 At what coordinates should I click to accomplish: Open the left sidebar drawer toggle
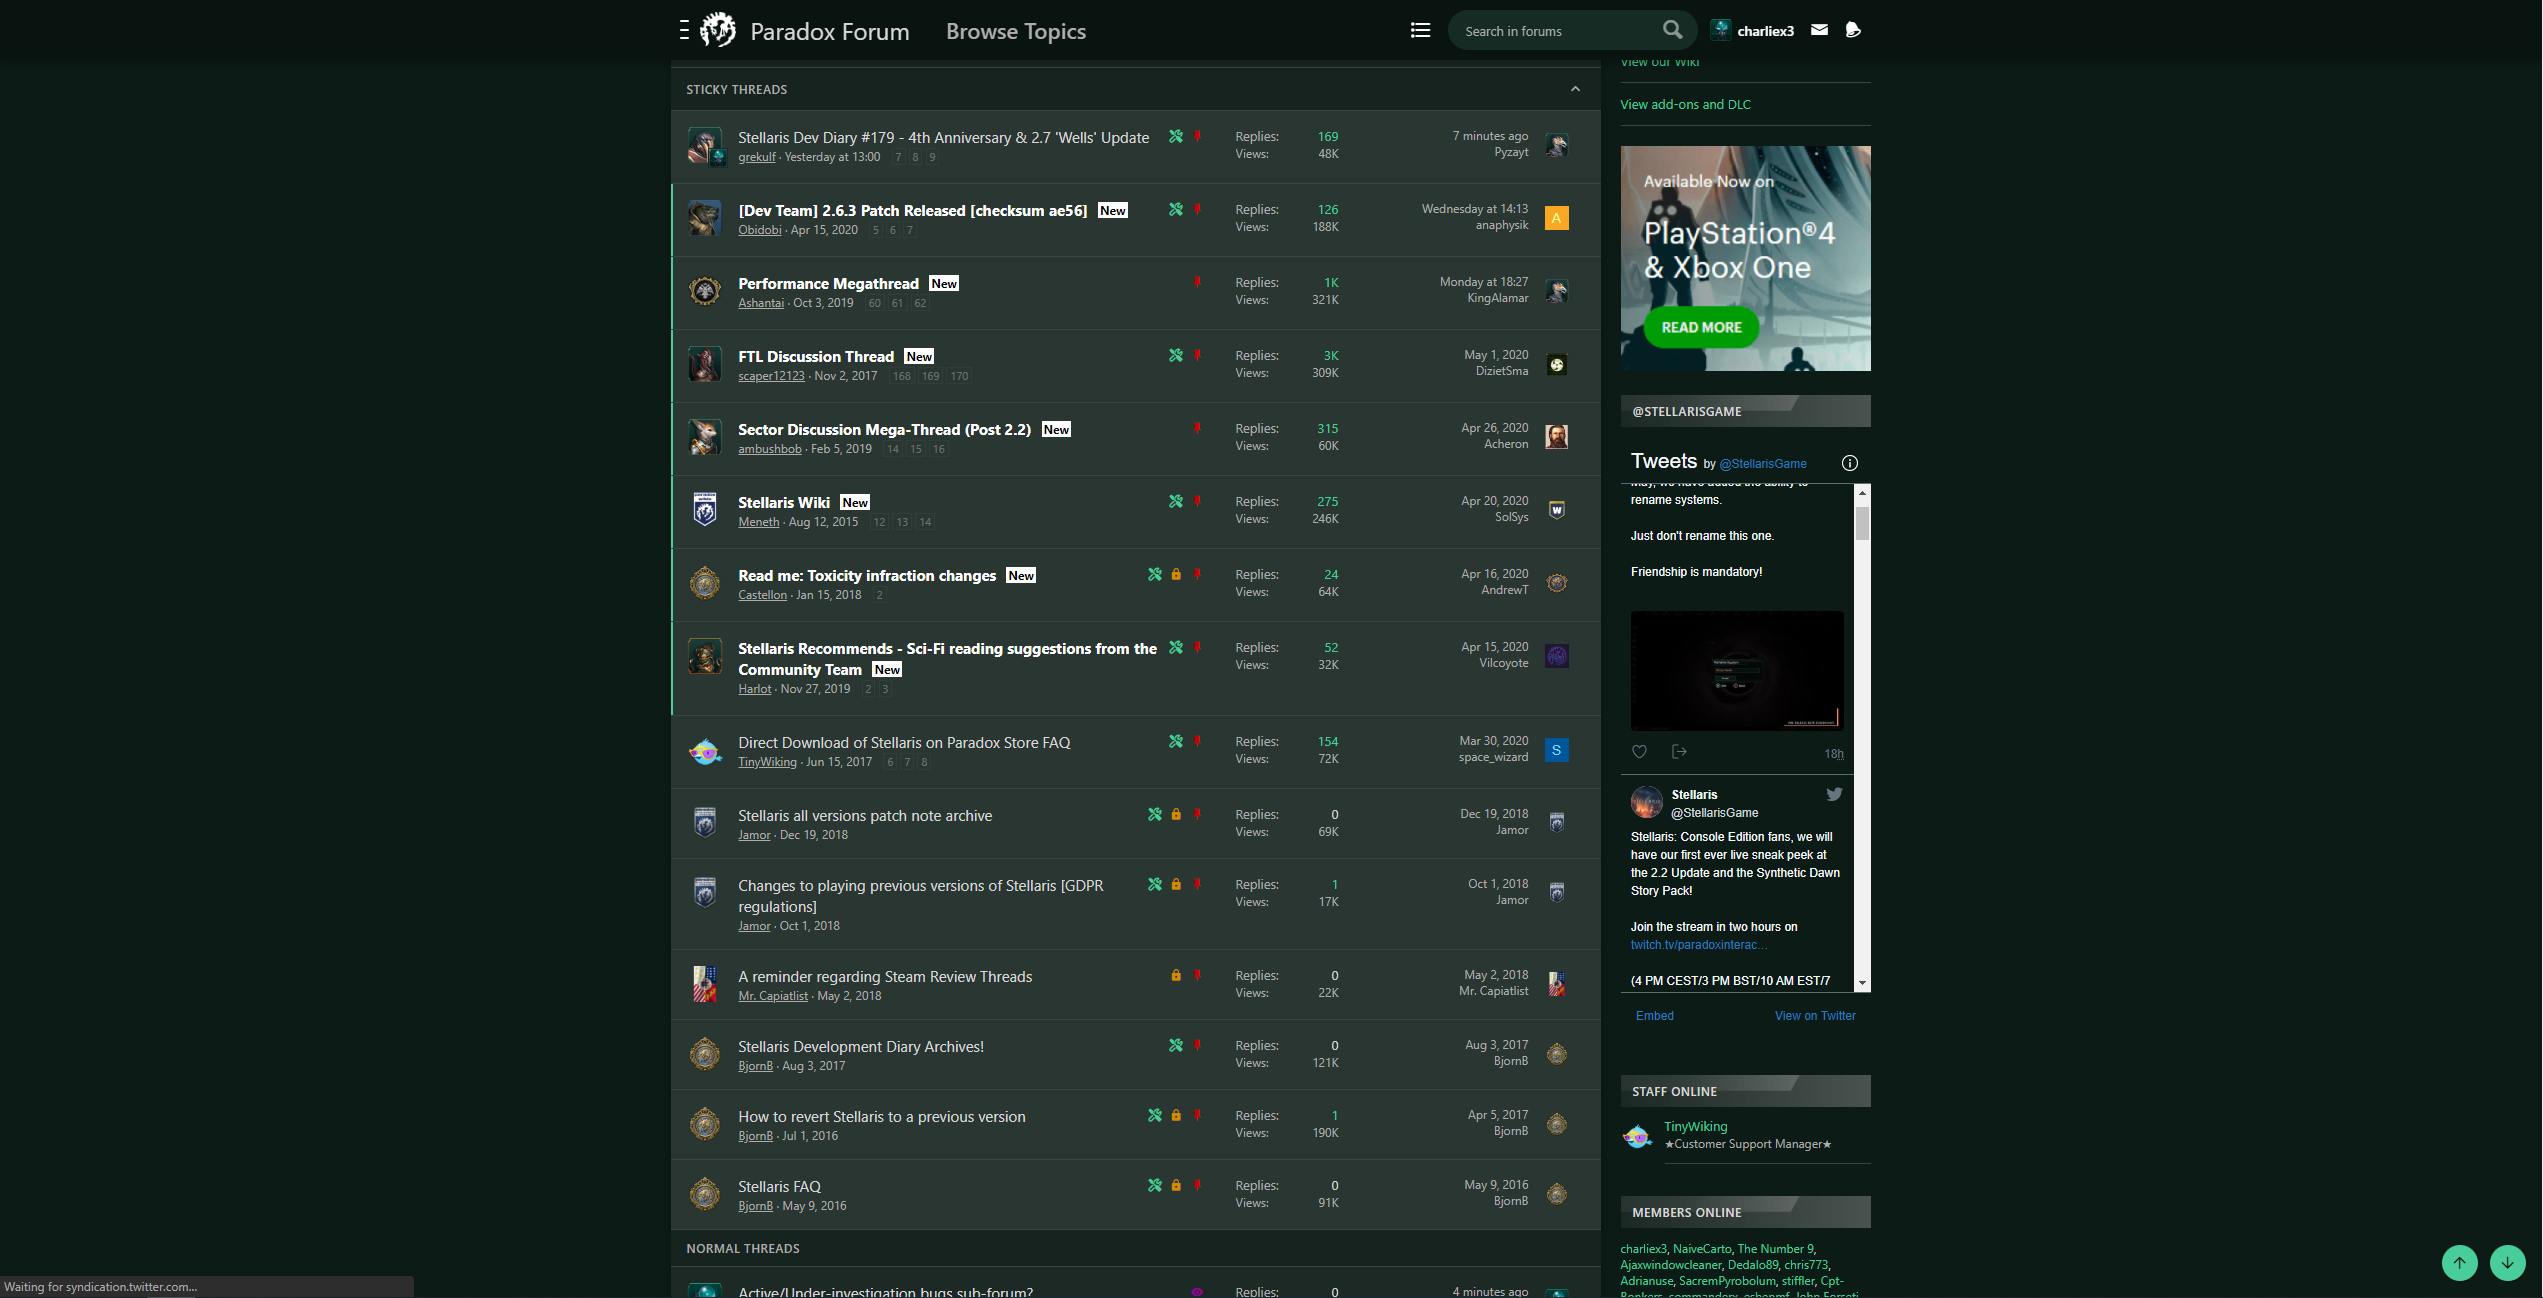tap(684, 30)
